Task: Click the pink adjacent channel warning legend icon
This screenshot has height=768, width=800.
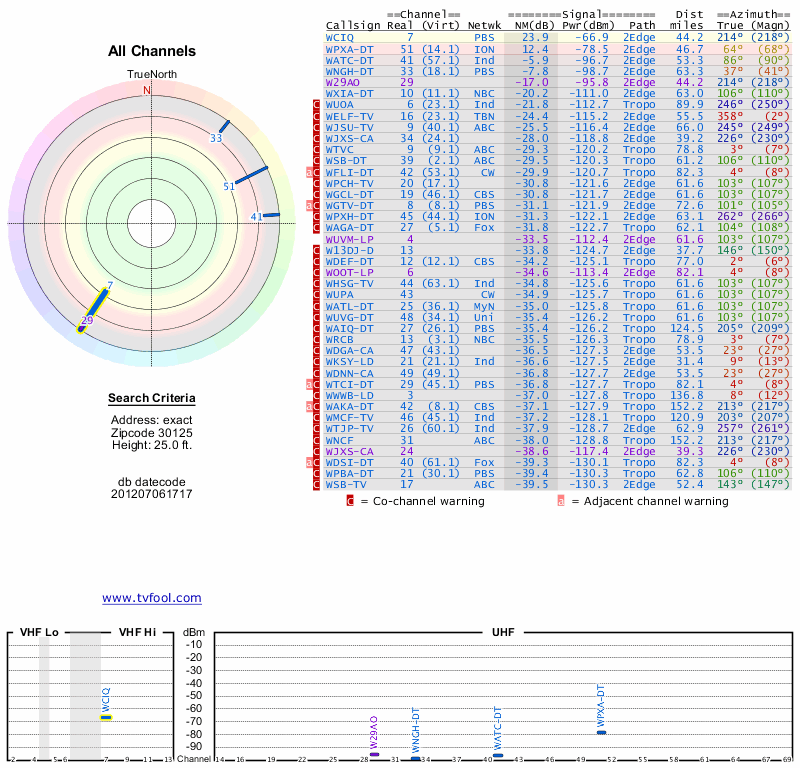Action: [x=561, y=500]
